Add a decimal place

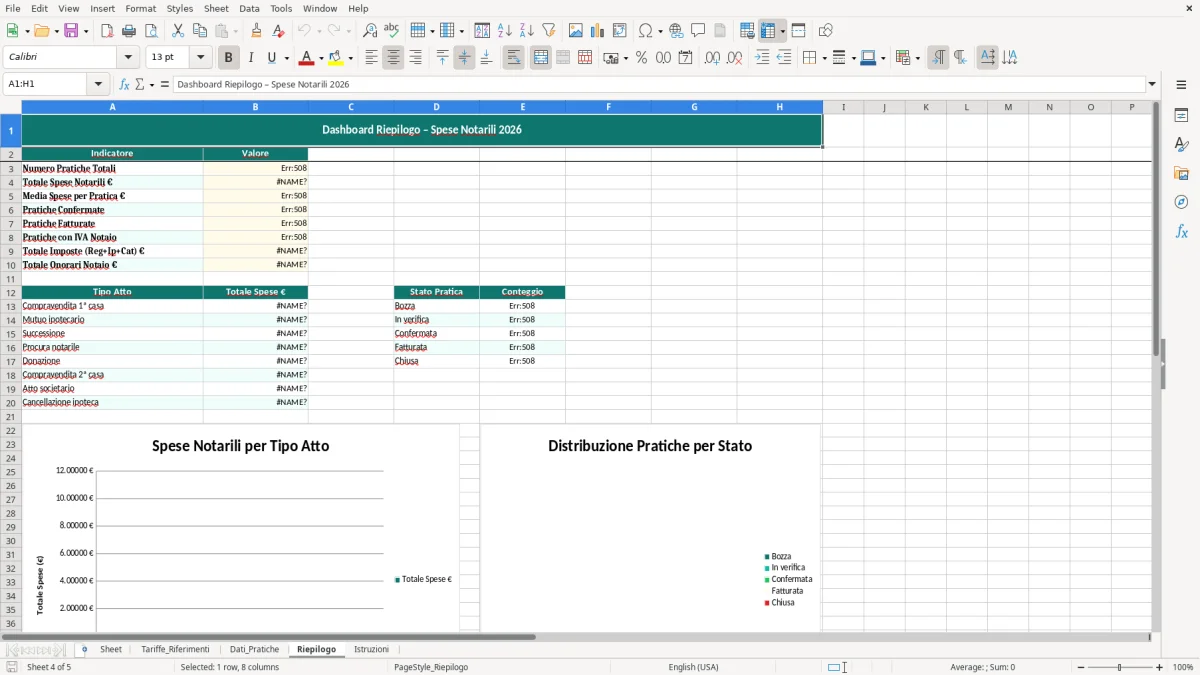pos(712,58)
